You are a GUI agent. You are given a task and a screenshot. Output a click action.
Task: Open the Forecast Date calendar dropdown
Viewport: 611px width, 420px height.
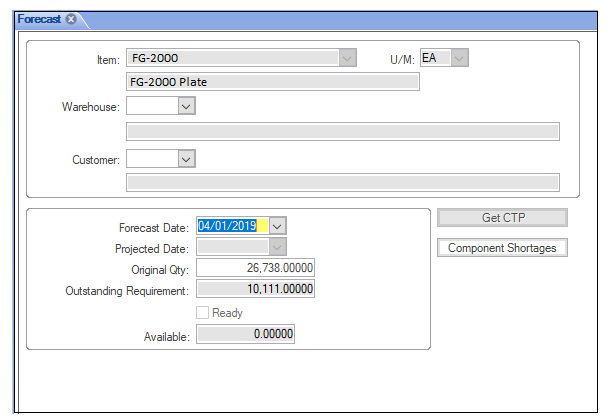(277, 226)
